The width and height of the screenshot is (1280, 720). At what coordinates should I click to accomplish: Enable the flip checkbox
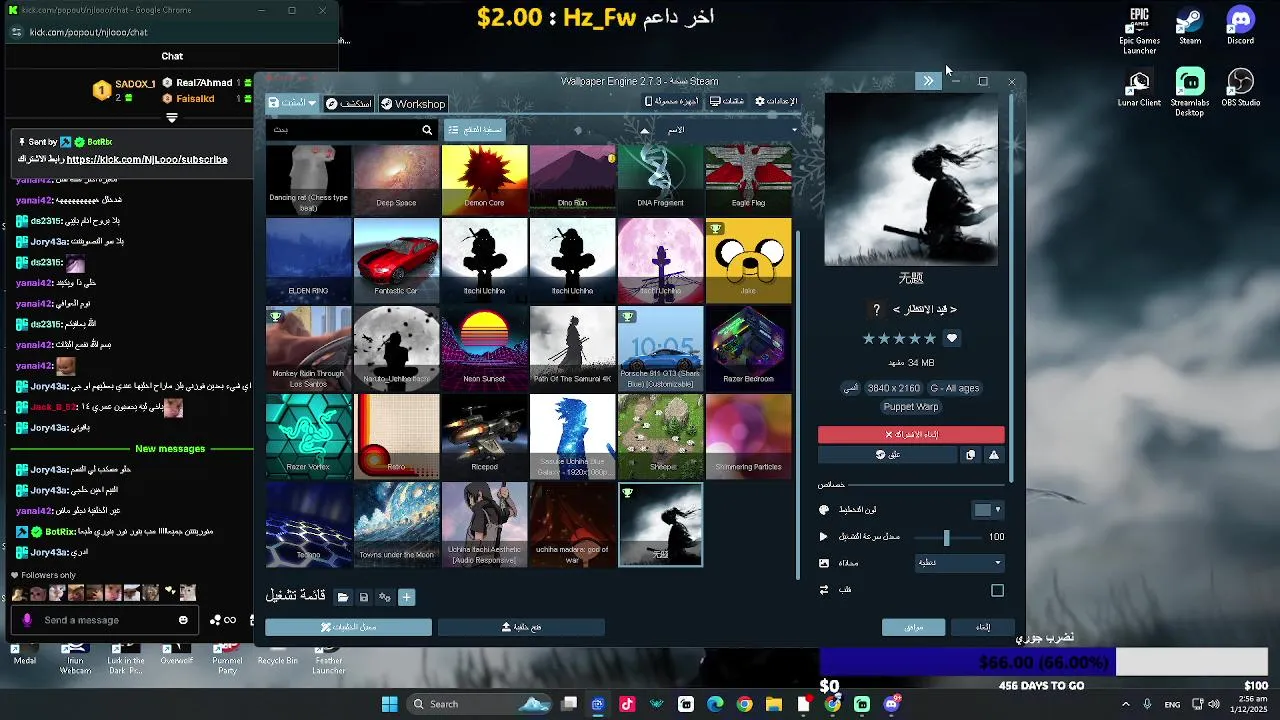pos(997,590)
